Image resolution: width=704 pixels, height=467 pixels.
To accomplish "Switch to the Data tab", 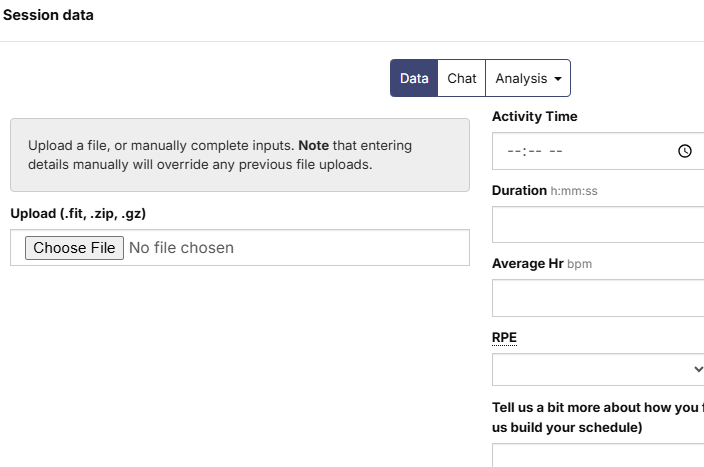I will click(414, 78).
